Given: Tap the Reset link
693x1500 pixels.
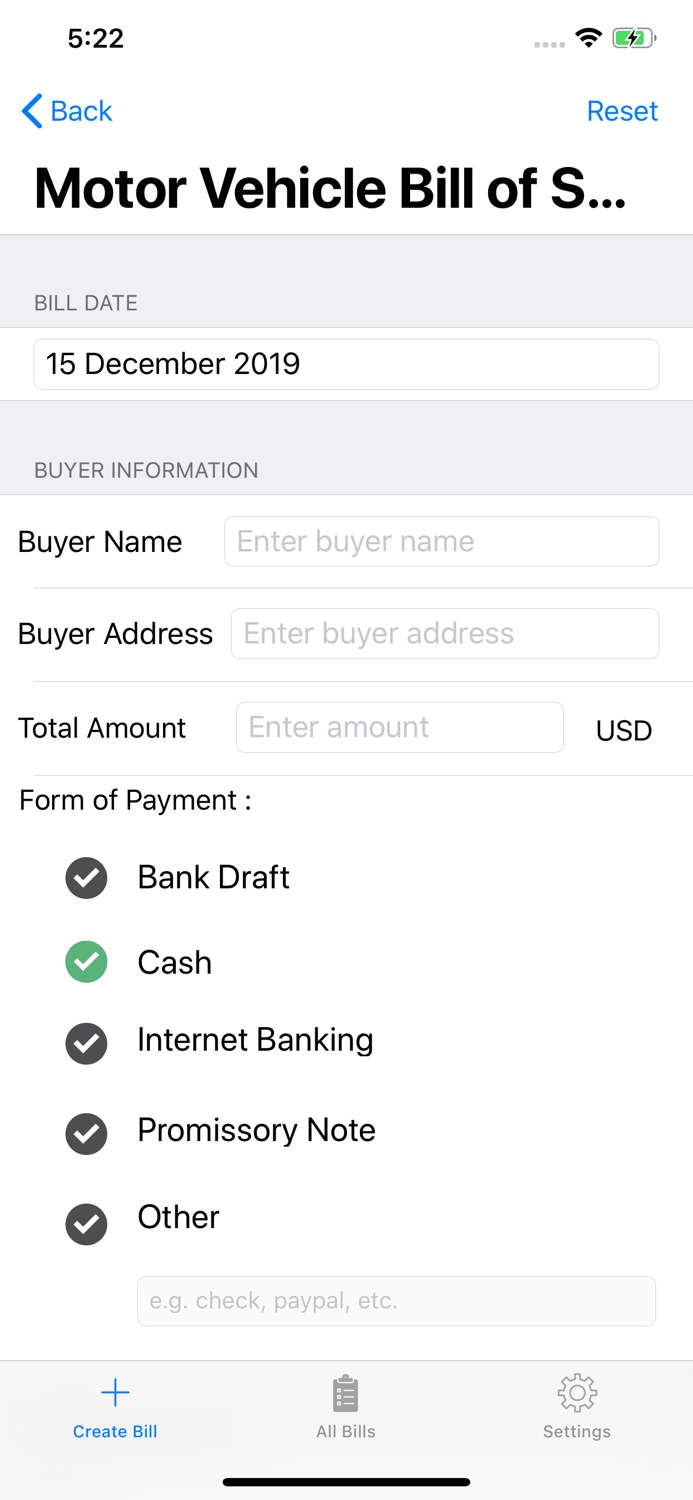Looking at the screenshot, I should [622, 111].
